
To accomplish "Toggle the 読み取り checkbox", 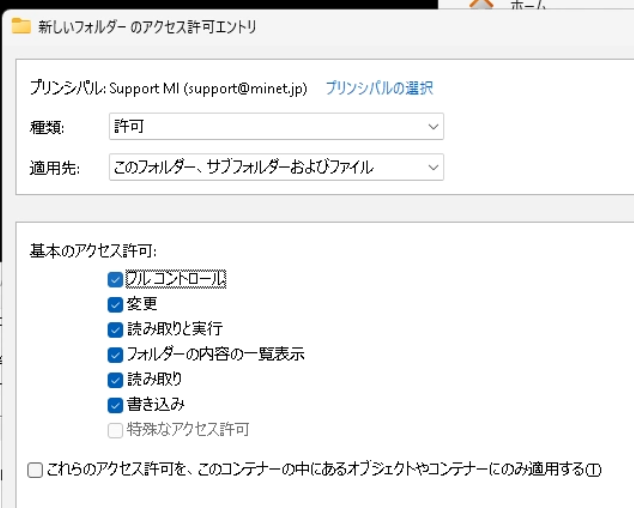I will [115, 379].
